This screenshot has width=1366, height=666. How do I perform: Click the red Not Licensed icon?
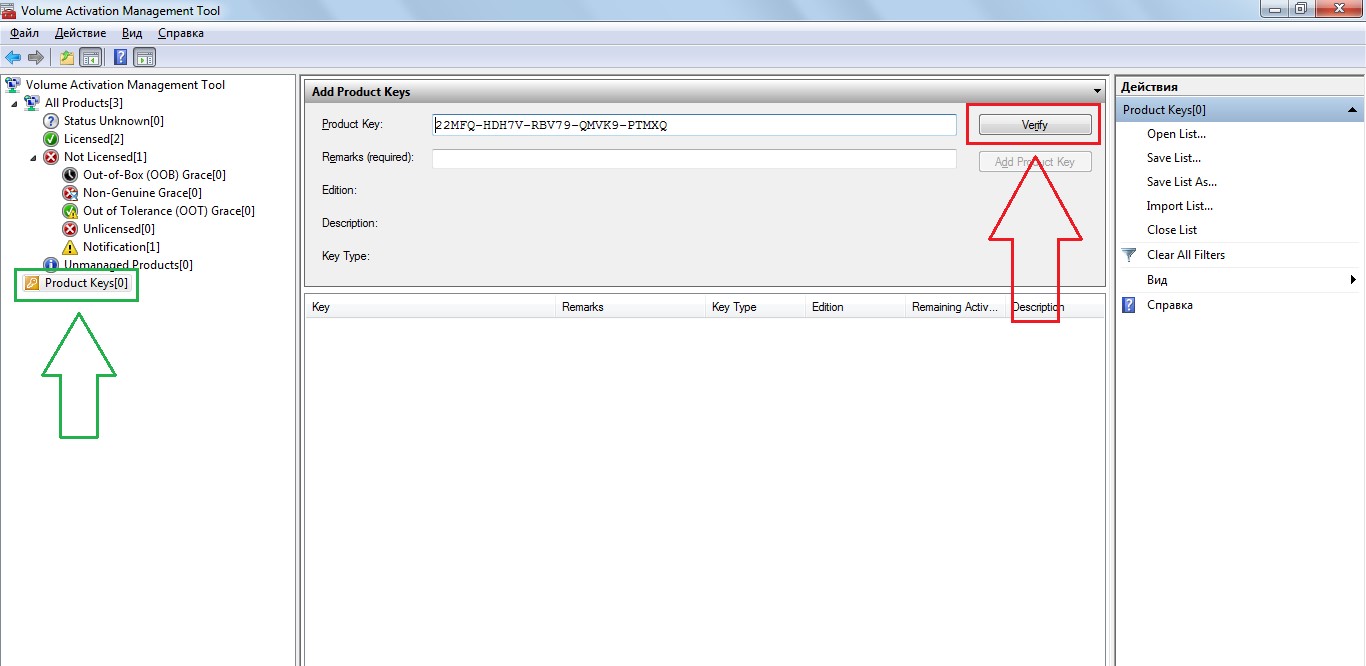51,157
